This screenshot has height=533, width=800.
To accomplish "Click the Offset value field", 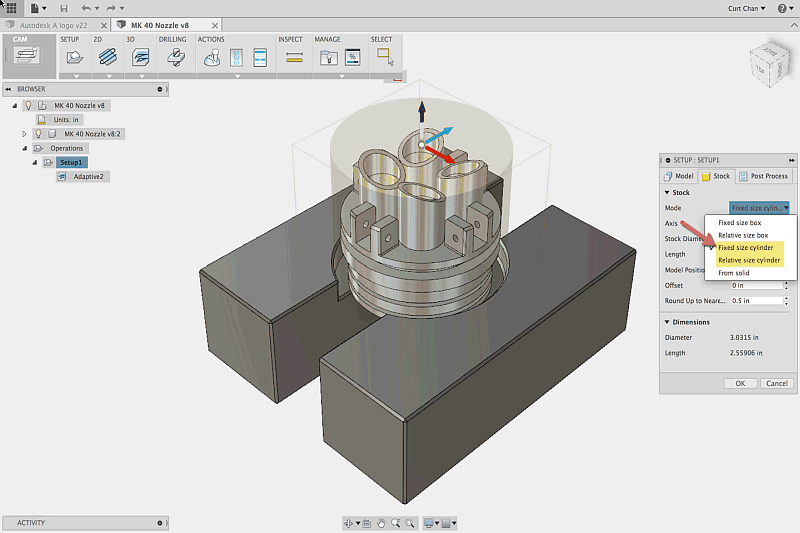I will pos(756,286).
